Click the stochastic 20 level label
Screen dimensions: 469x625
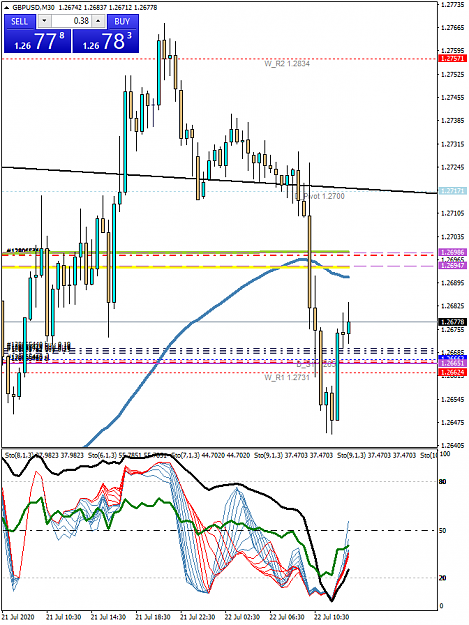pos(443,578)
